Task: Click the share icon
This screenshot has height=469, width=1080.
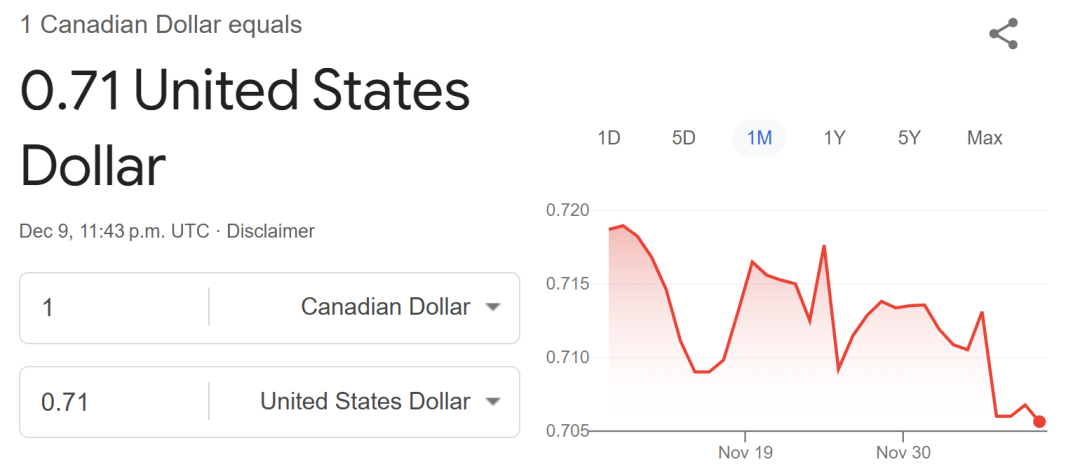Action: pyautogui.click(x=1003, y=34)
